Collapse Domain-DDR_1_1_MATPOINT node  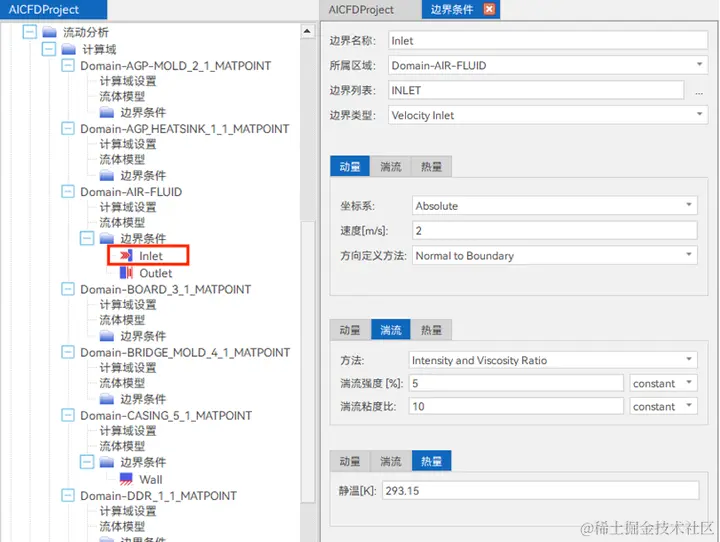pyautogui.click(x=68, y=495)
